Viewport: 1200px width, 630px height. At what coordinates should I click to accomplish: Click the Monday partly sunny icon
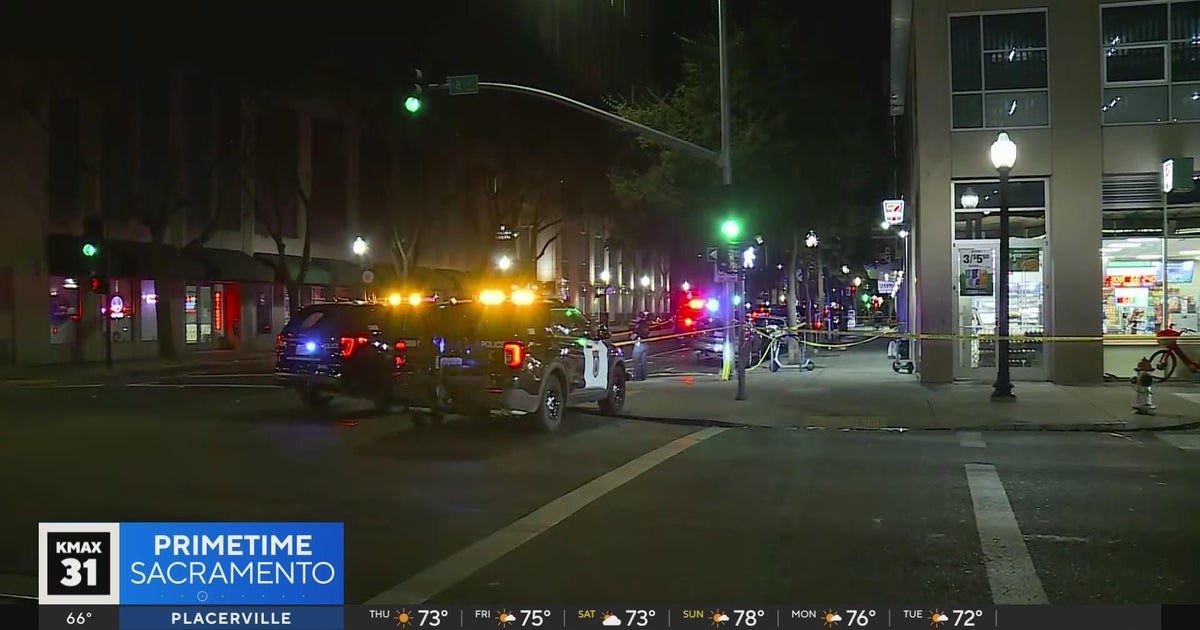pyautogui.click(x=832, y=618)
